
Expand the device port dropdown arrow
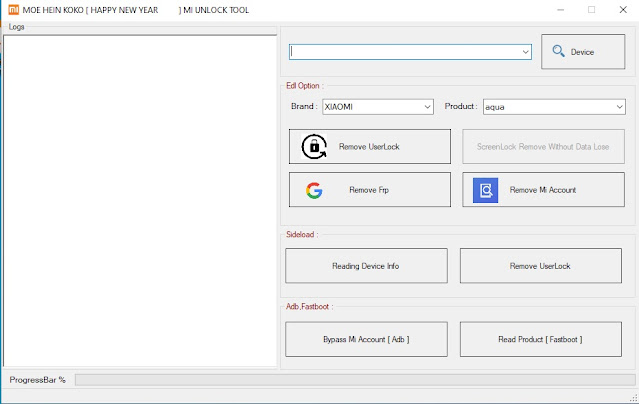point(525,52)
